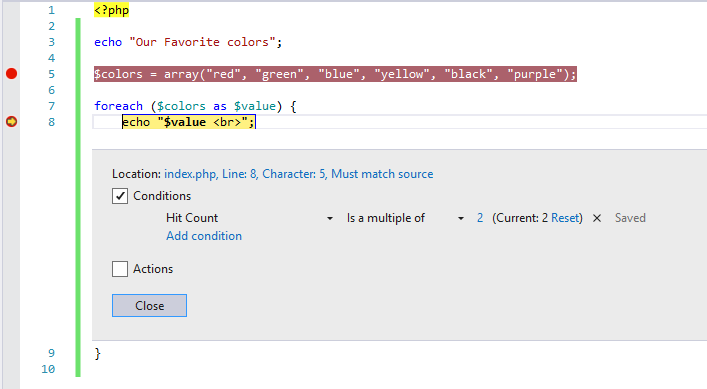Viewport: 707px width, 389px height.
Task: Click line number 9 in the gutter
Action: [51, 353]
